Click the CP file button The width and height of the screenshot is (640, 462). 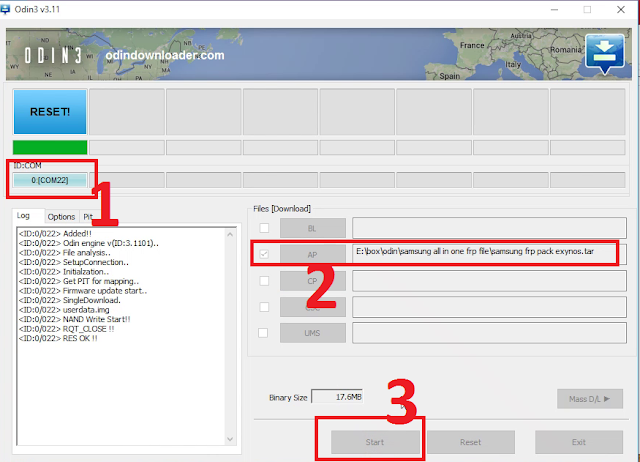(313, 281)
